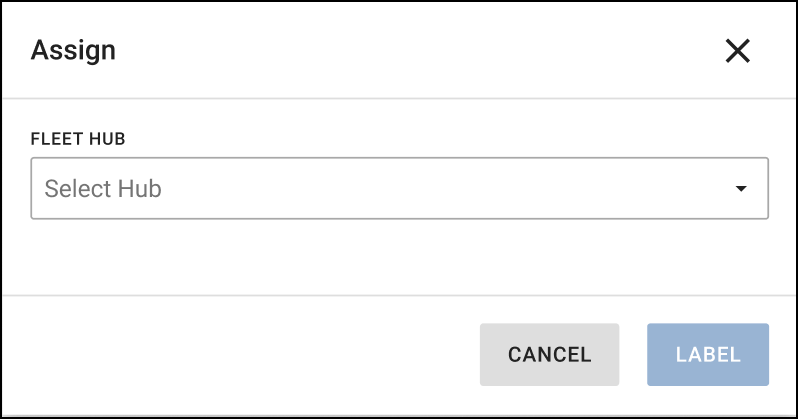Click the blue Label button

(708, 354)
